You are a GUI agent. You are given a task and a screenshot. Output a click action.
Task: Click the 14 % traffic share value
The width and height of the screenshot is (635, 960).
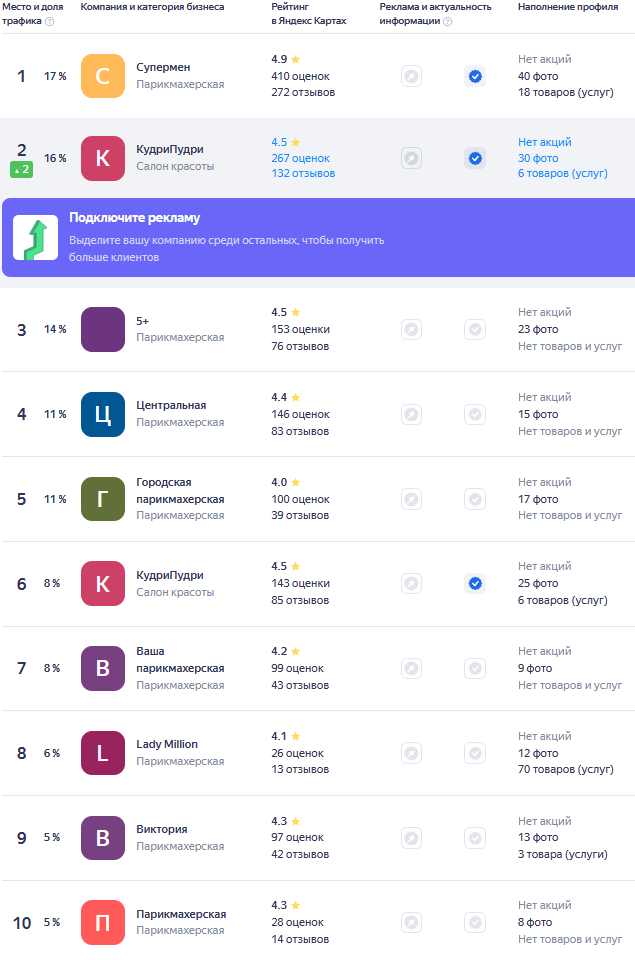(55, 329)
